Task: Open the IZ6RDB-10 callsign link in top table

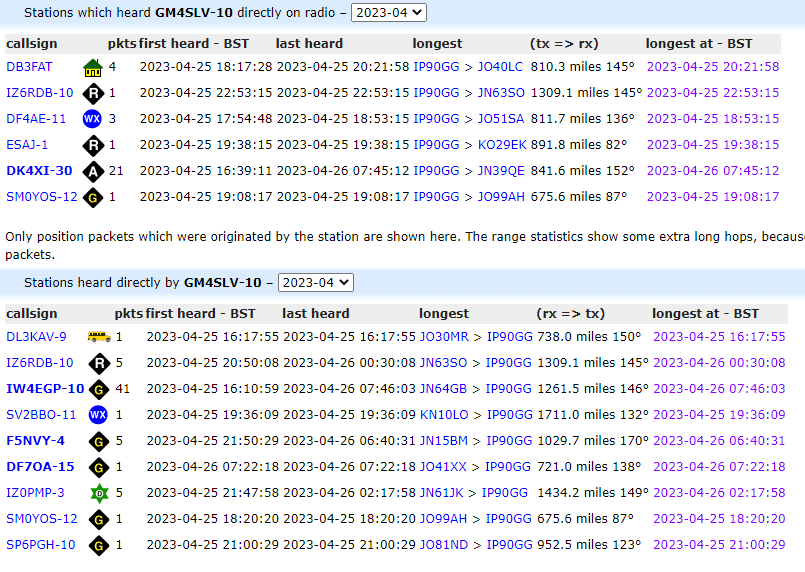Action: 39,93
